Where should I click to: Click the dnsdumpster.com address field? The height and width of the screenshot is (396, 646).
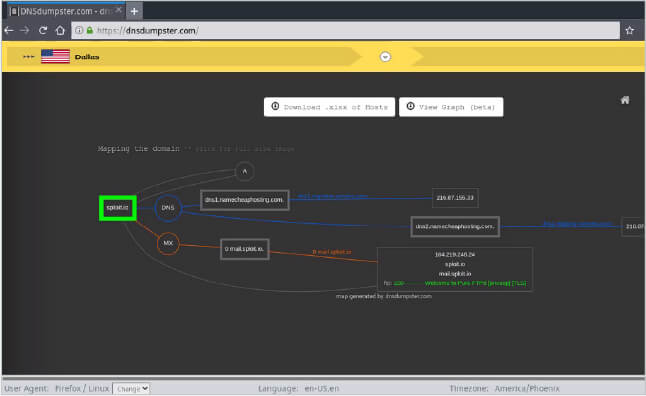pos(345,30)
